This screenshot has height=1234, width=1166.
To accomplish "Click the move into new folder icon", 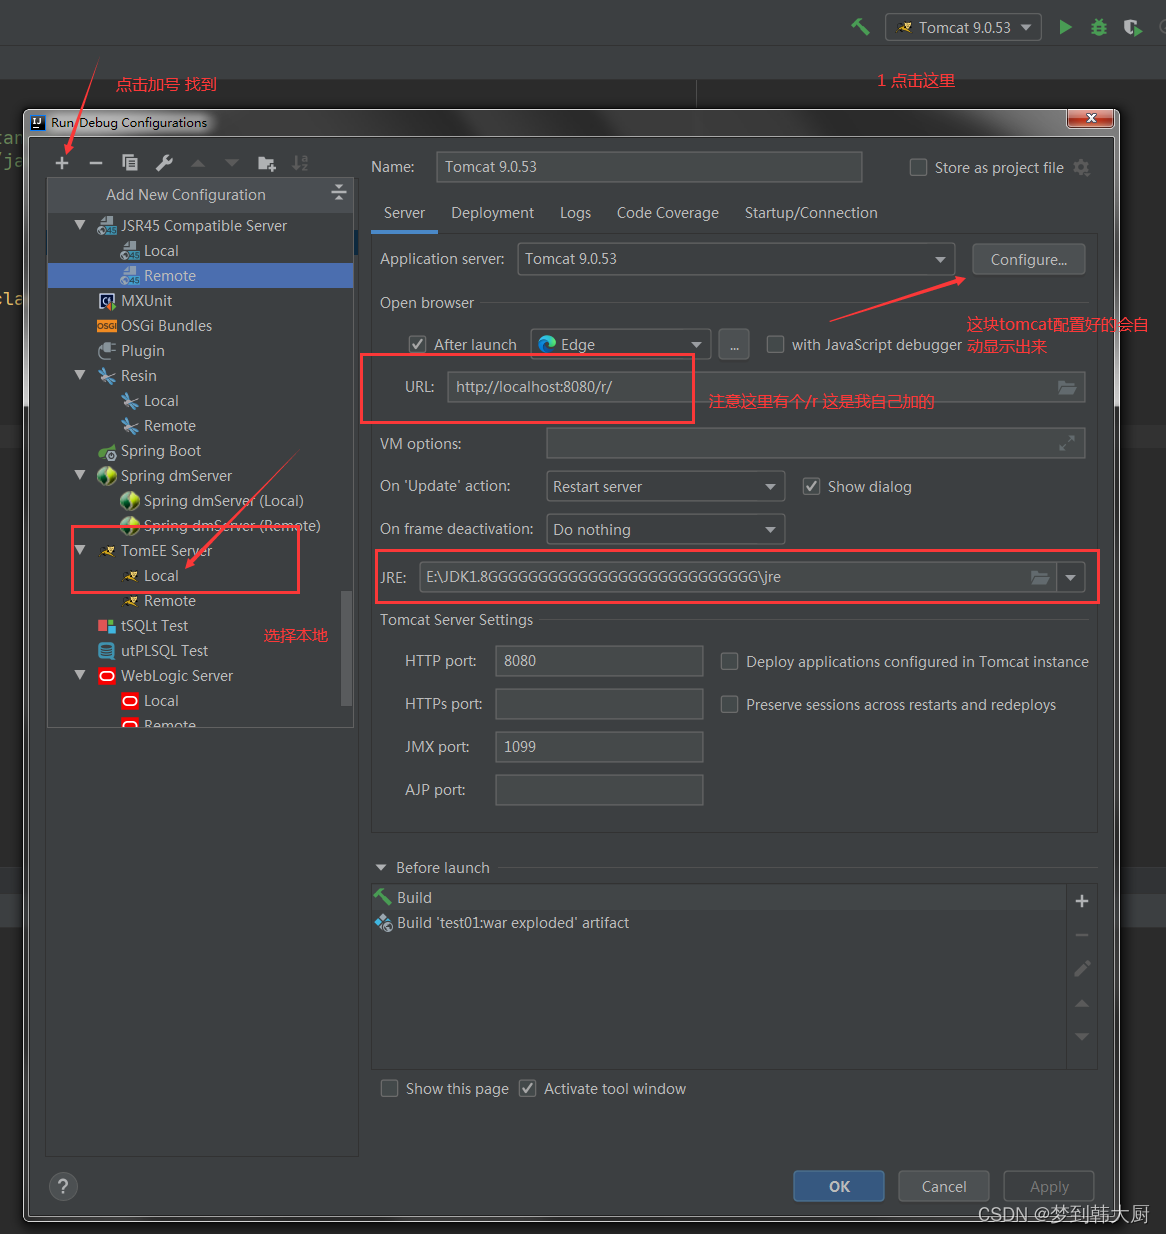I will pos(266,163).
